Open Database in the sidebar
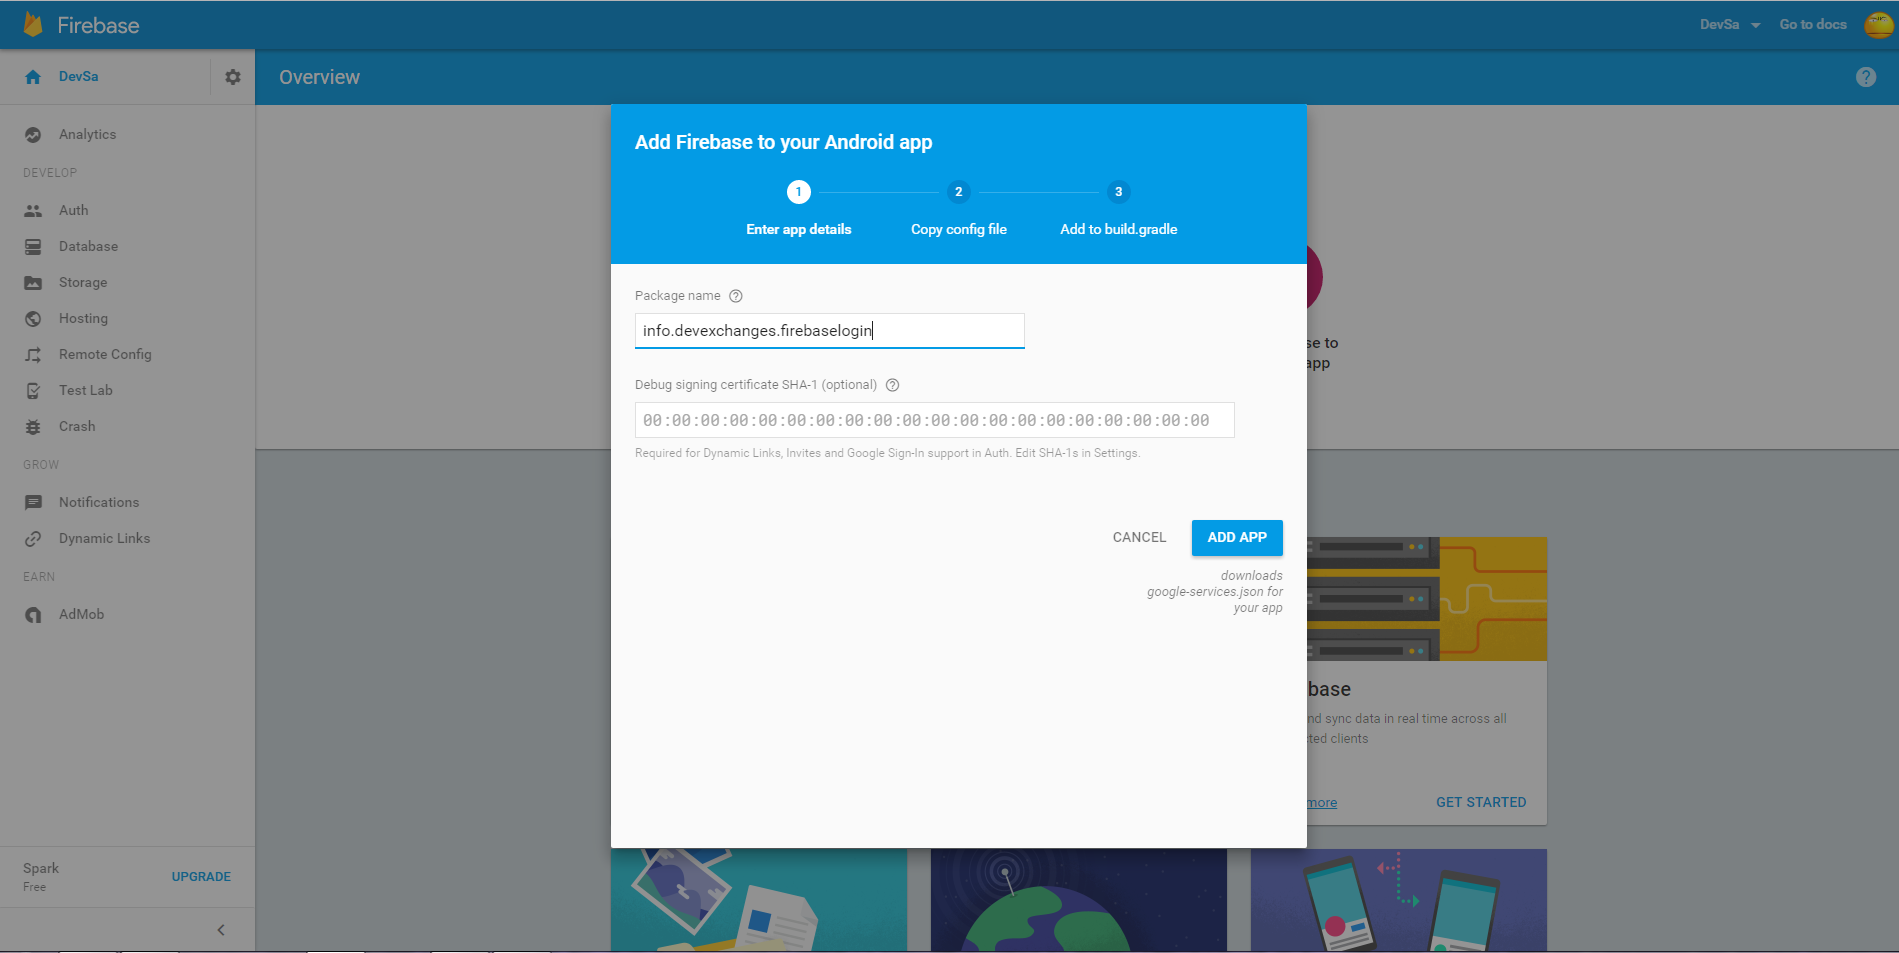Viewport: 1899px width, 953px height. tap(88, 247)
